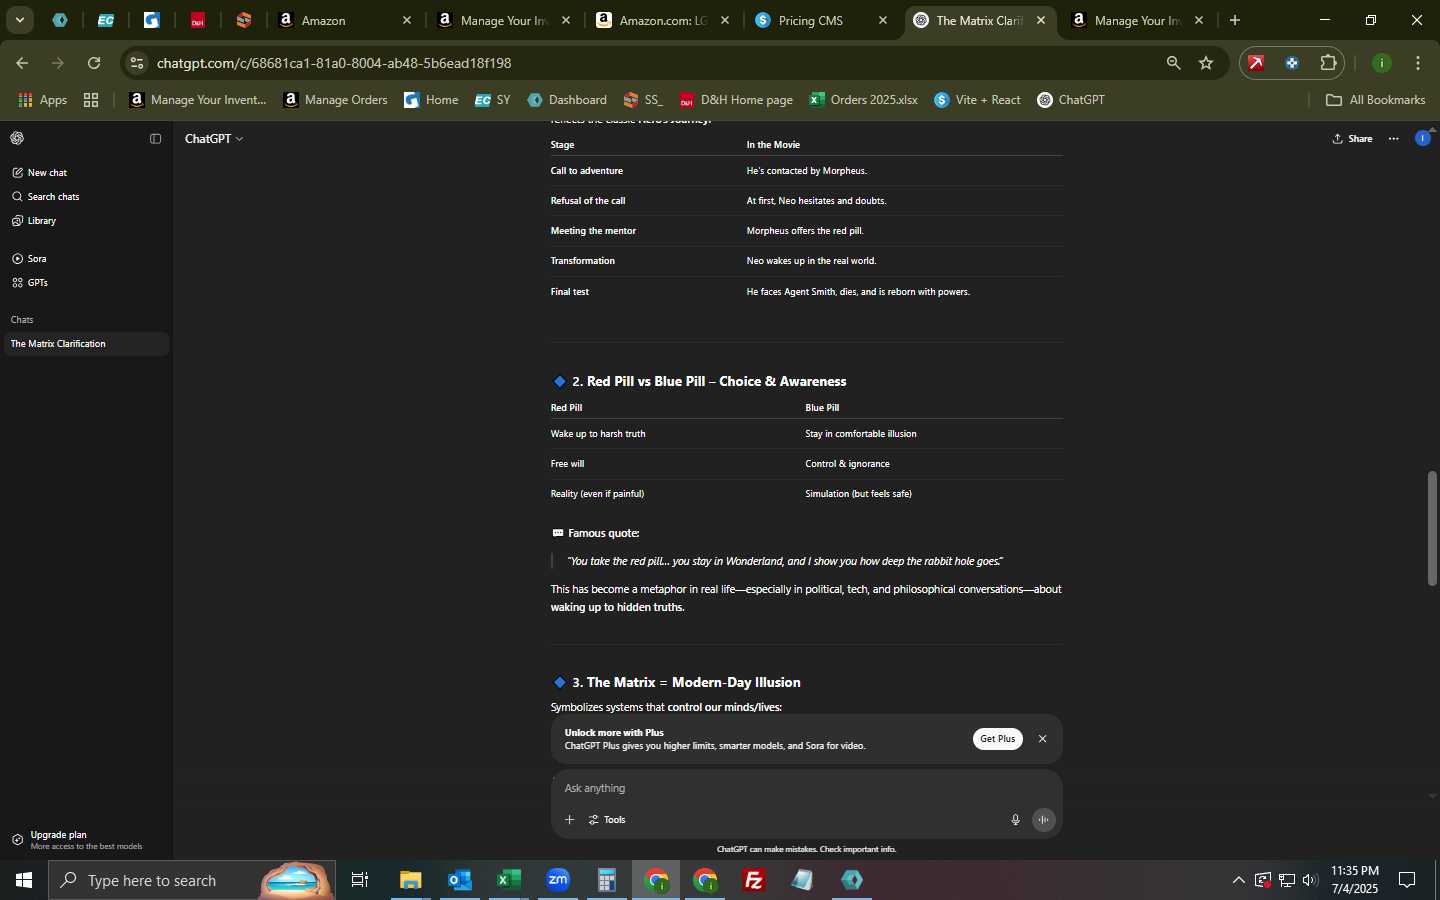Open FileZilla from the taskbar
The width and height of the screenshot is (1440, 900).
(x=754, y=880)
